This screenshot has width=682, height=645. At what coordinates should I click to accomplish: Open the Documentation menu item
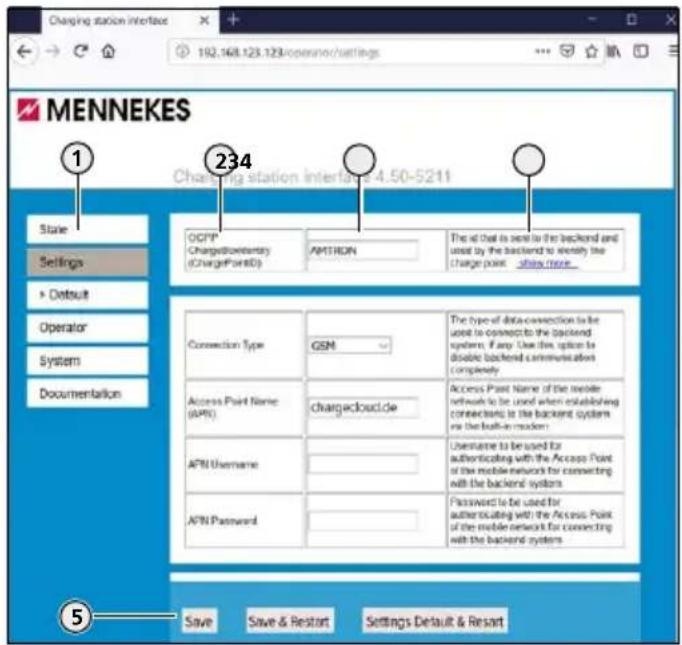(87, 394)
